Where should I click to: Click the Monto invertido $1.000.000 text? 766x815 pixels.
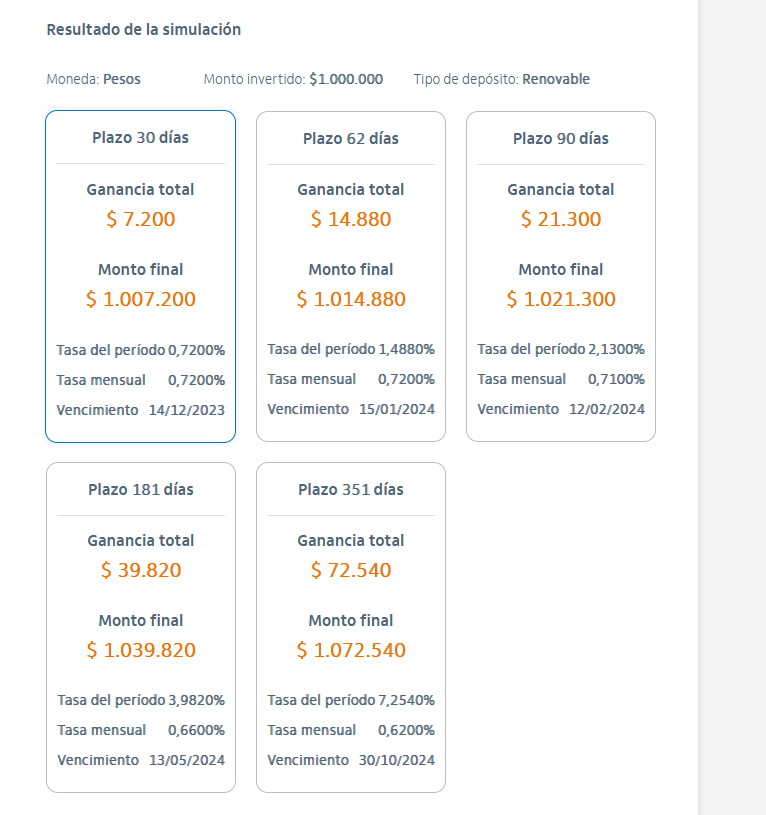293,79
